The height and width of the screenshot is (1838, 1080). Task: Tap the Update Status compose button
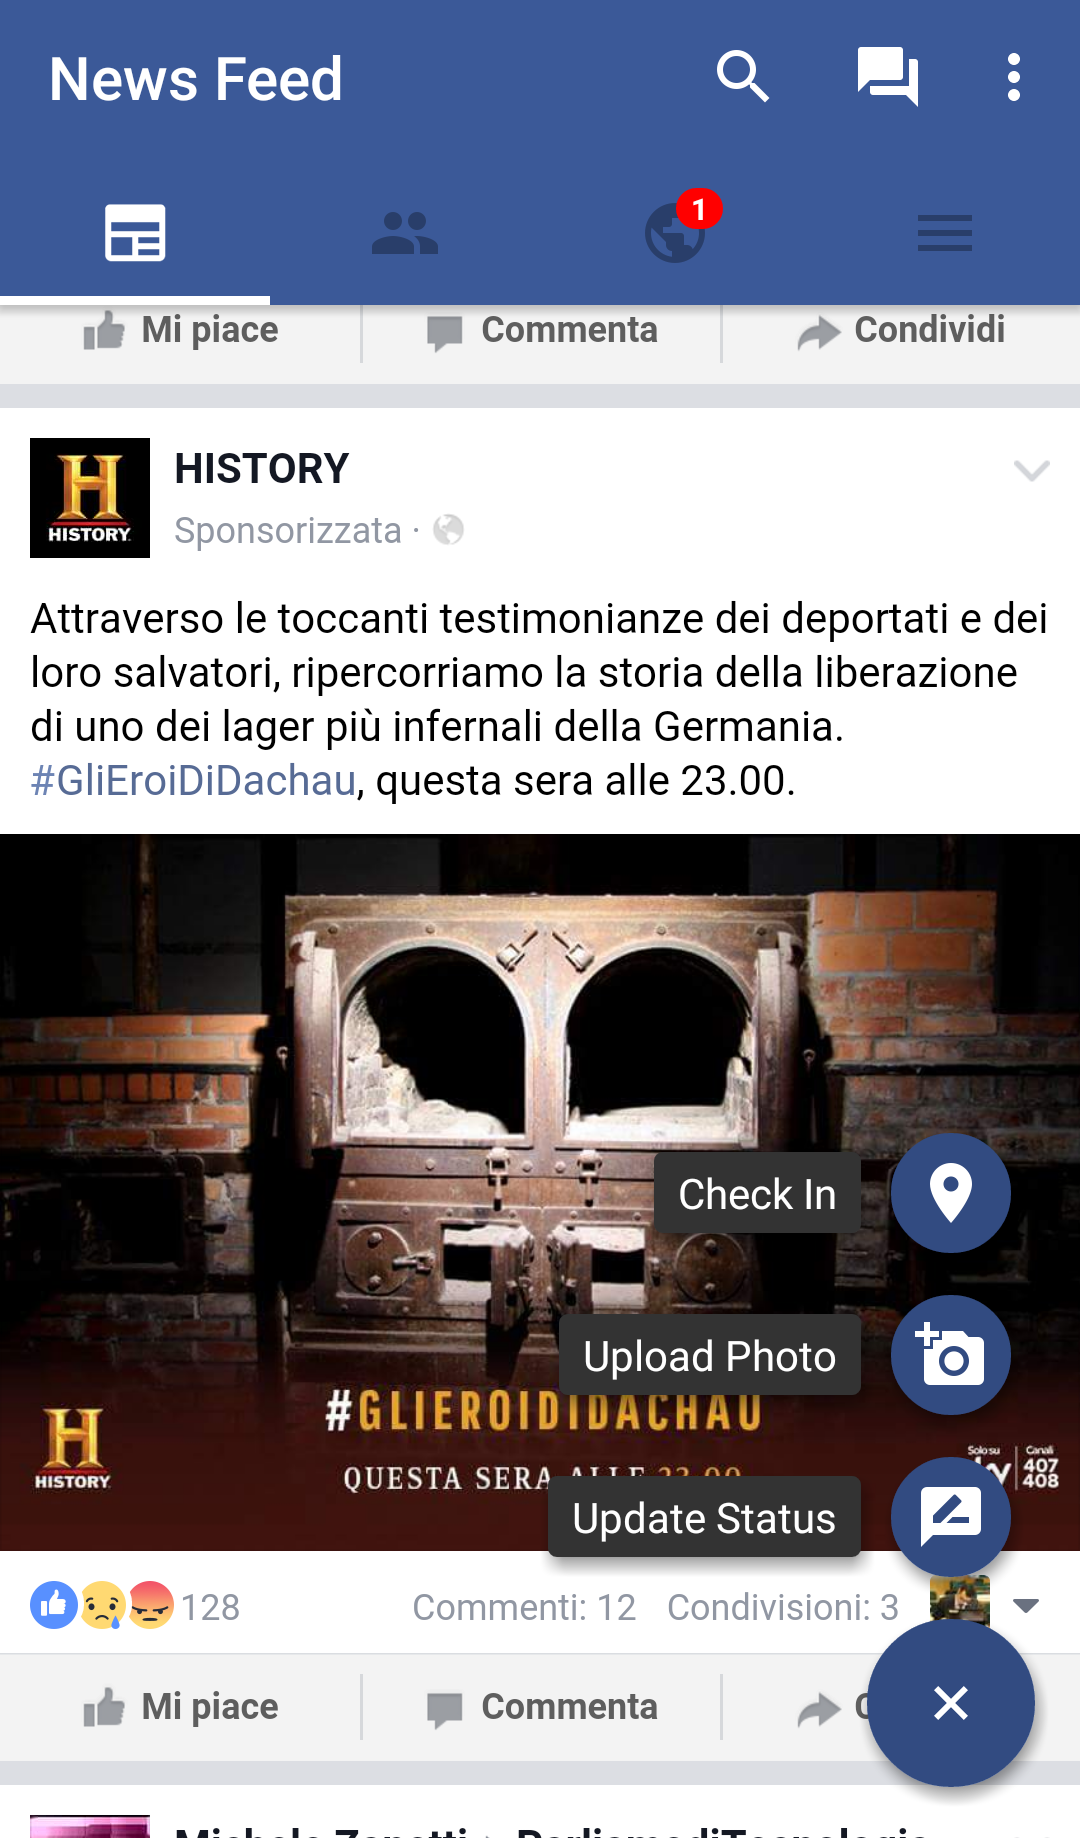tap(951, 1517)
